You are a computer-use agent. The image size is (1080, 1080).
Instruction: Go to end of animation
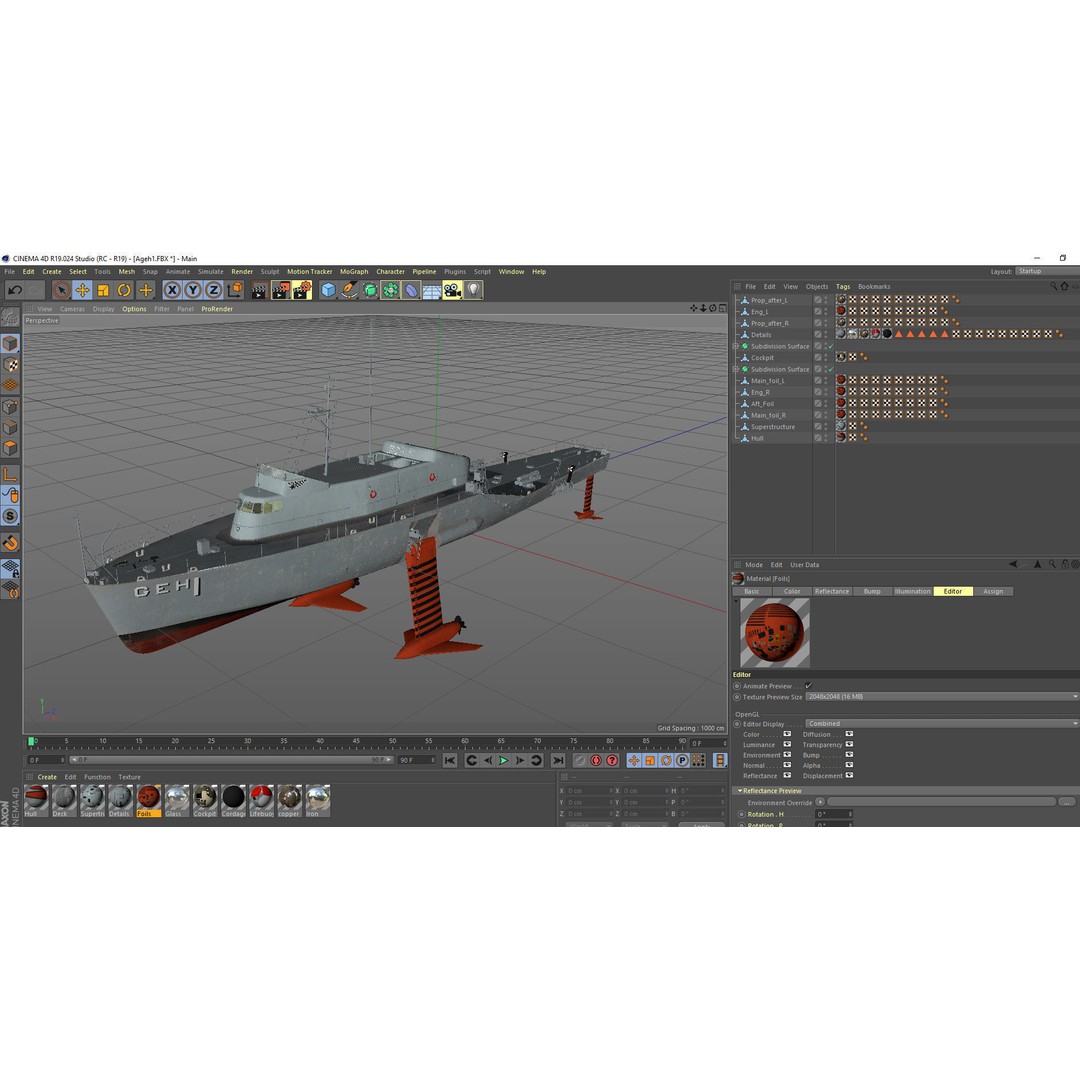point(559,760)
